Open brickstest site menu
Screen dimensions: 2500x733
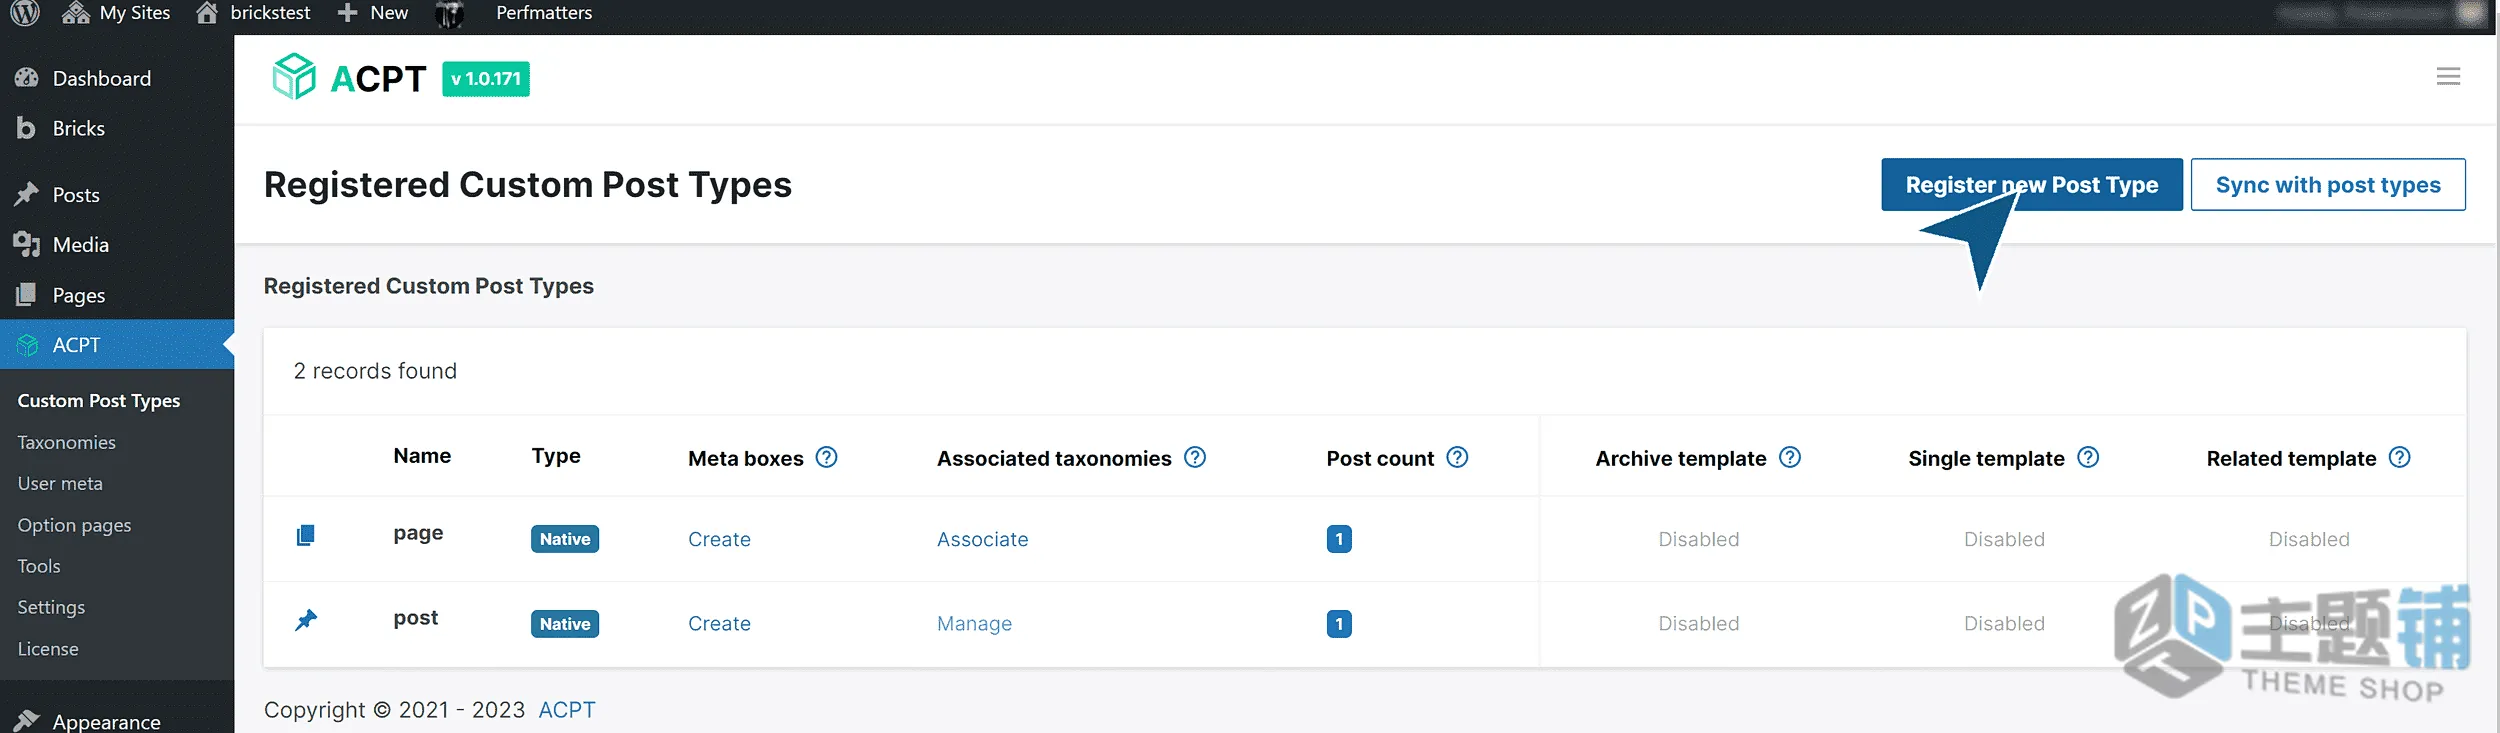click(253, 13)
